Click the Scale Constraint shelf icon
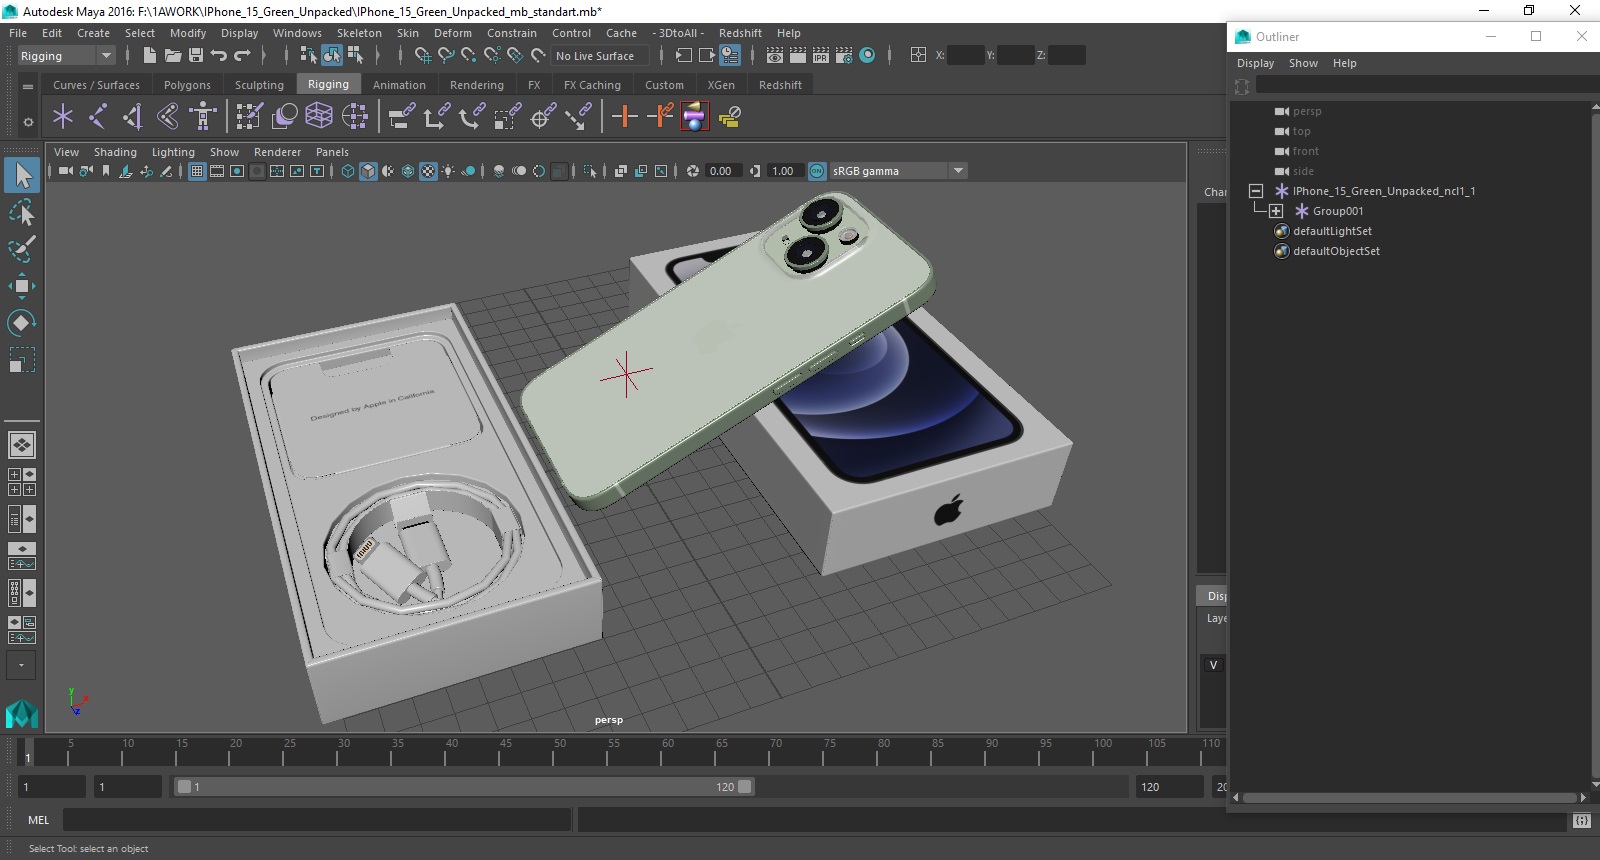1600x860 pixels. (507, 117)
